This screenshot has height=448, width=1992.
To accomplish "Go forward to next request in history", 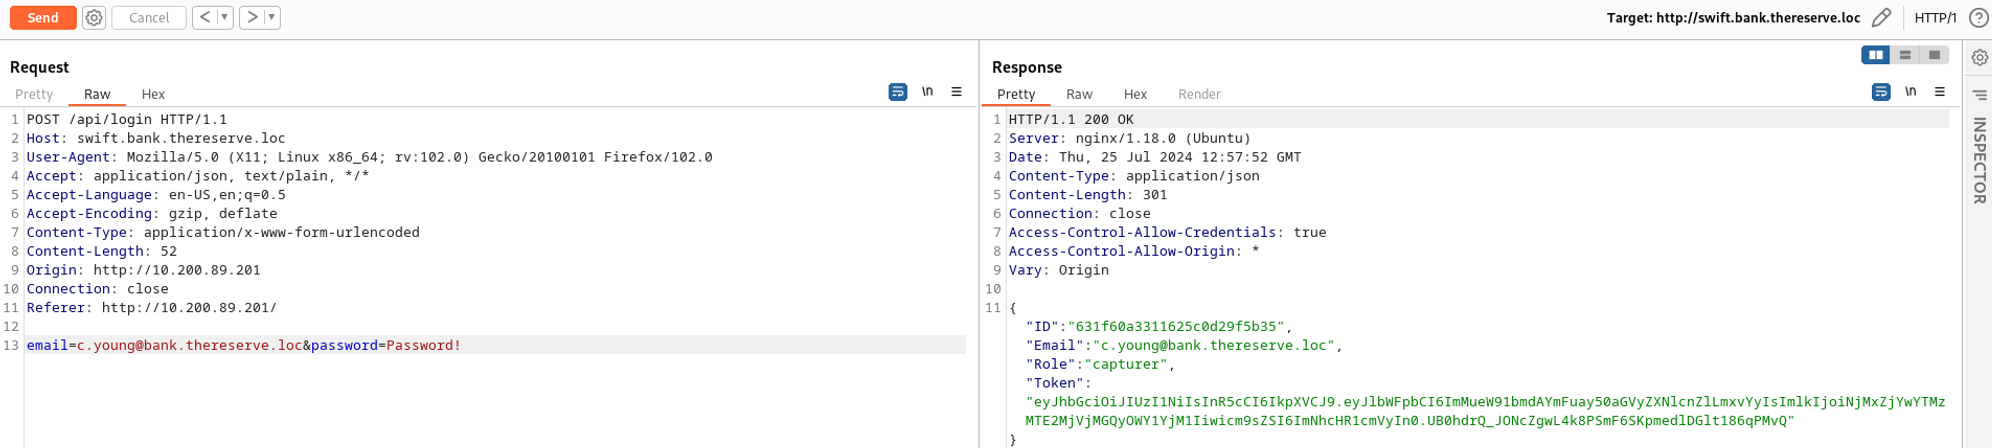I will pyautogui.click(x=252, y=17).
